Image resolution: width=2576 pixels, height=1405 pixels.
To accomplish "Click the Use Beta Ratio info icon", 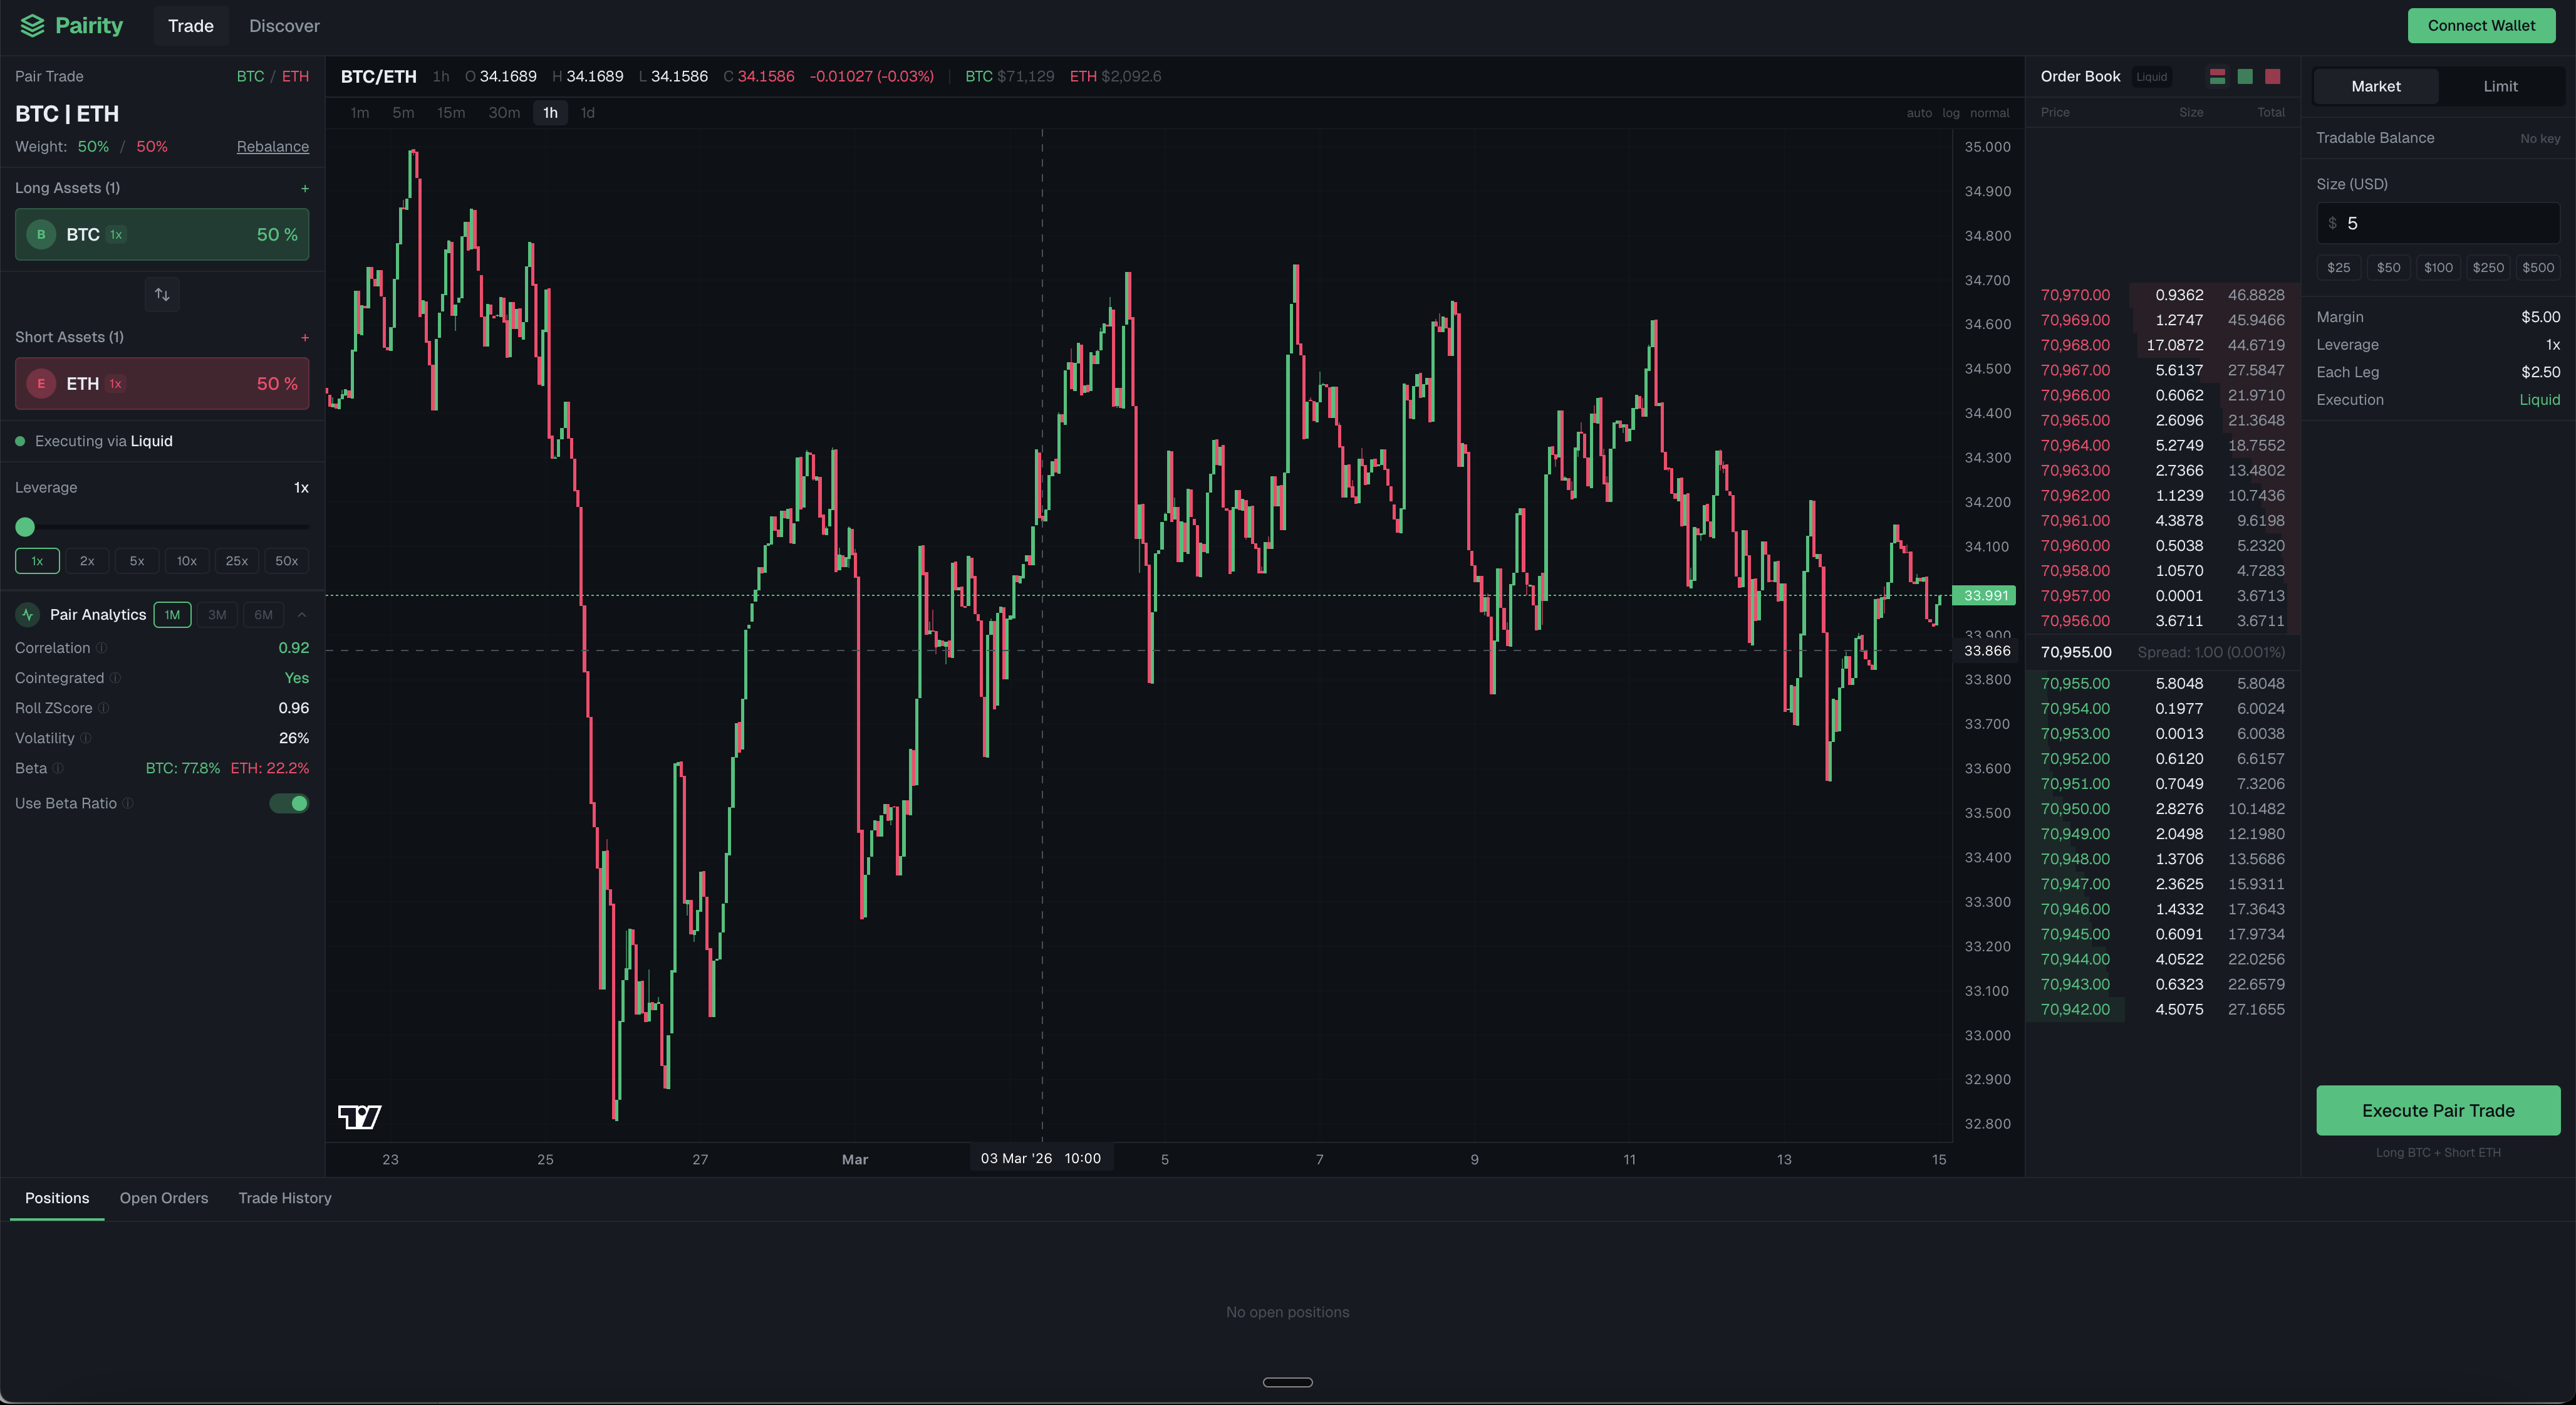I will click(128, 803).
